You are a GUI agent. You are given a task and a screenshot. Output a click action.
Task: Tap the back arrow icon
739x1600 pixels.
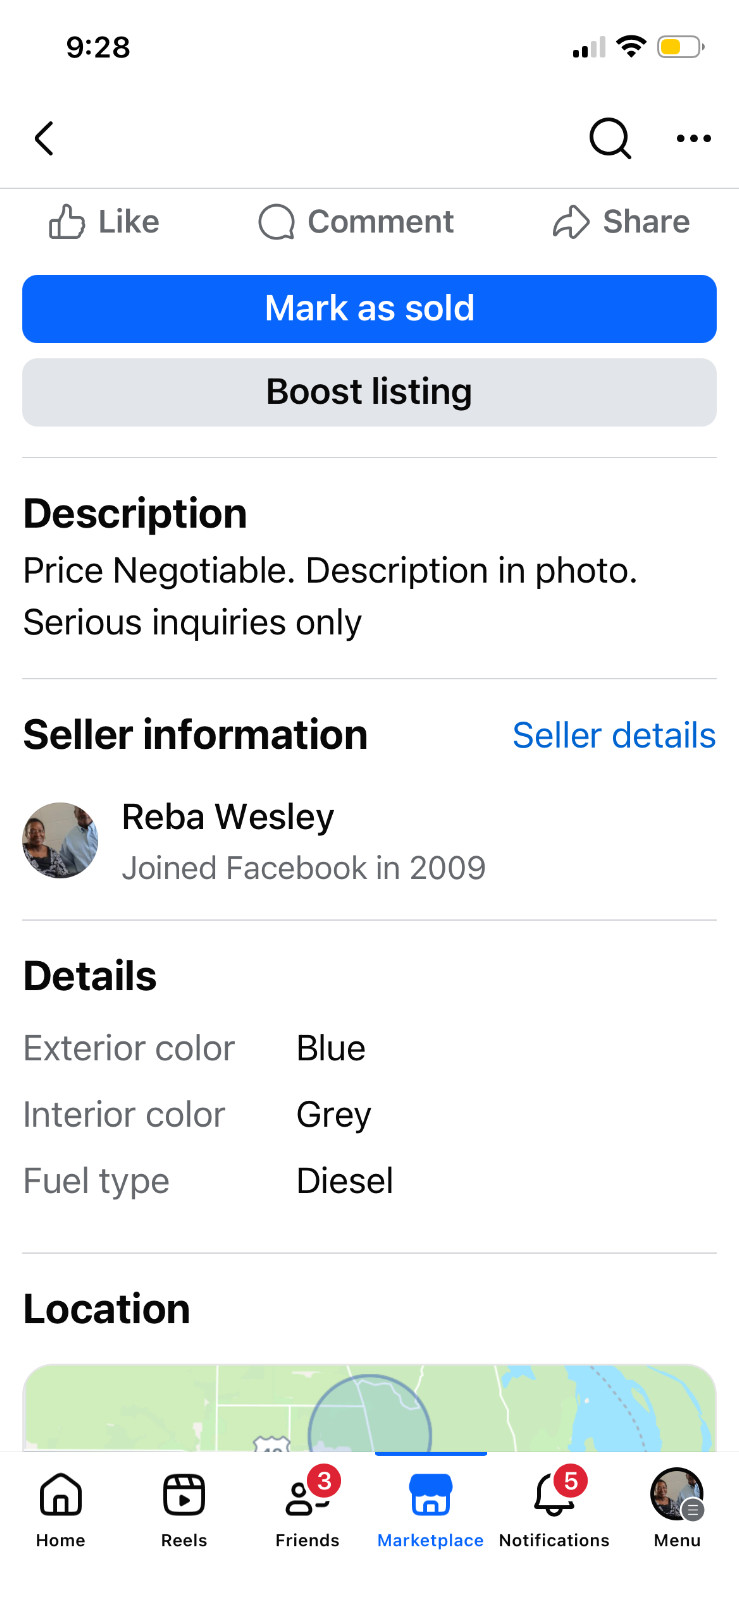(44, 138)
